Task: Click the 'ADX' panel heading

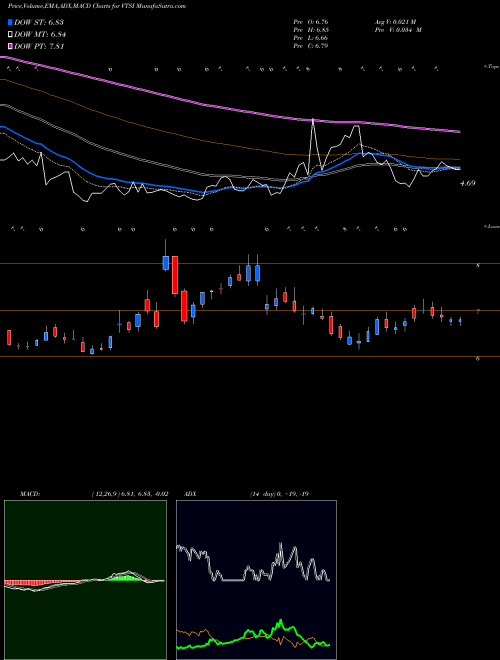Action: point(190,494)
